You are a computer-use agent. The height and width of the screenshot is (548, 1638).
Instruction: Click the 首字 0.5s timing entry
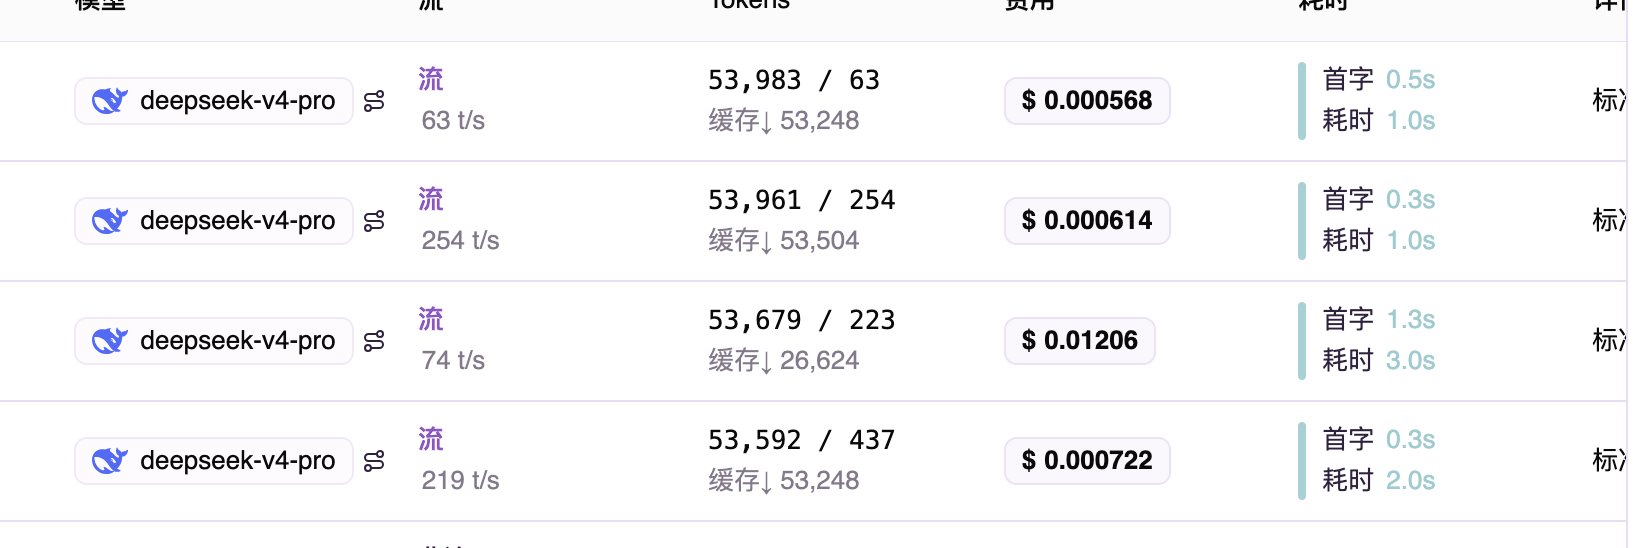(x=1379, y=79)
